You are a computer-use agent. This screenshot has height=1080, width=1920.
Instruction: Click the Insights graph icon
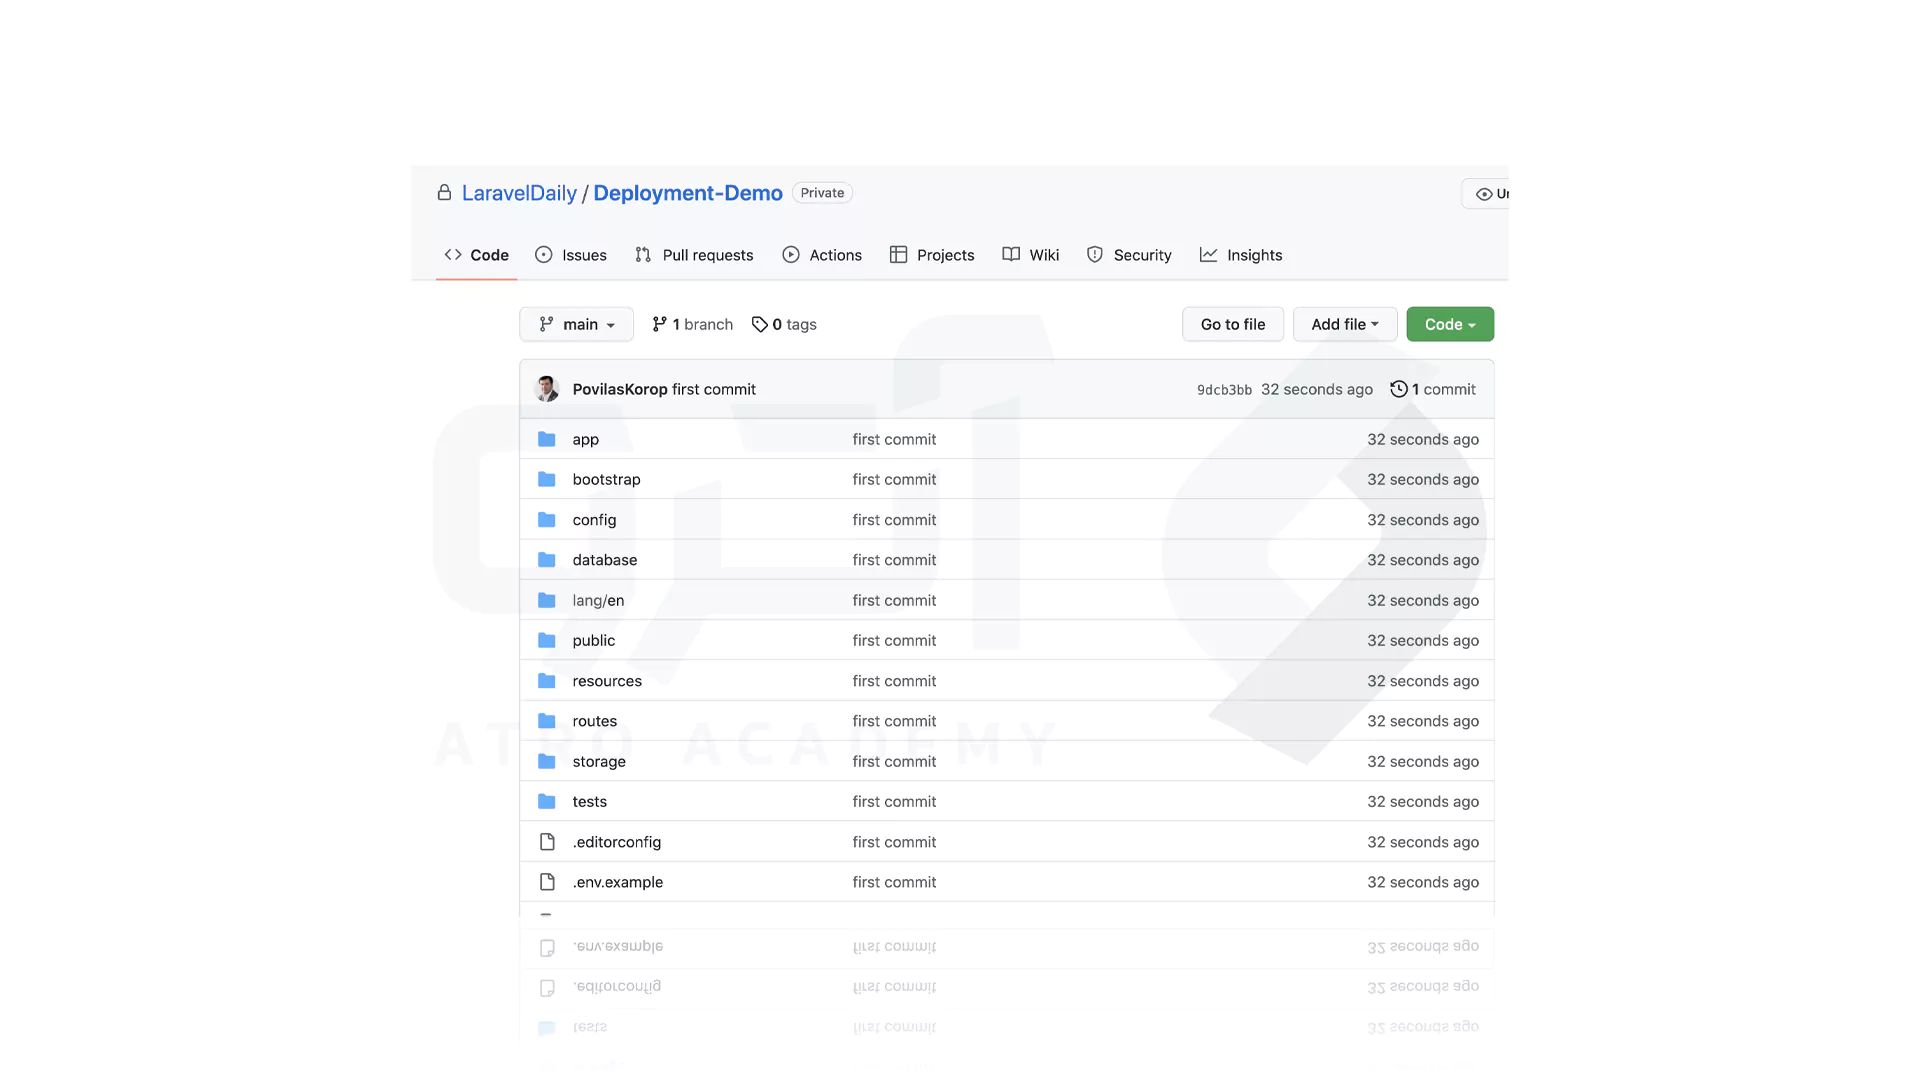click(x=1209, y=255)
